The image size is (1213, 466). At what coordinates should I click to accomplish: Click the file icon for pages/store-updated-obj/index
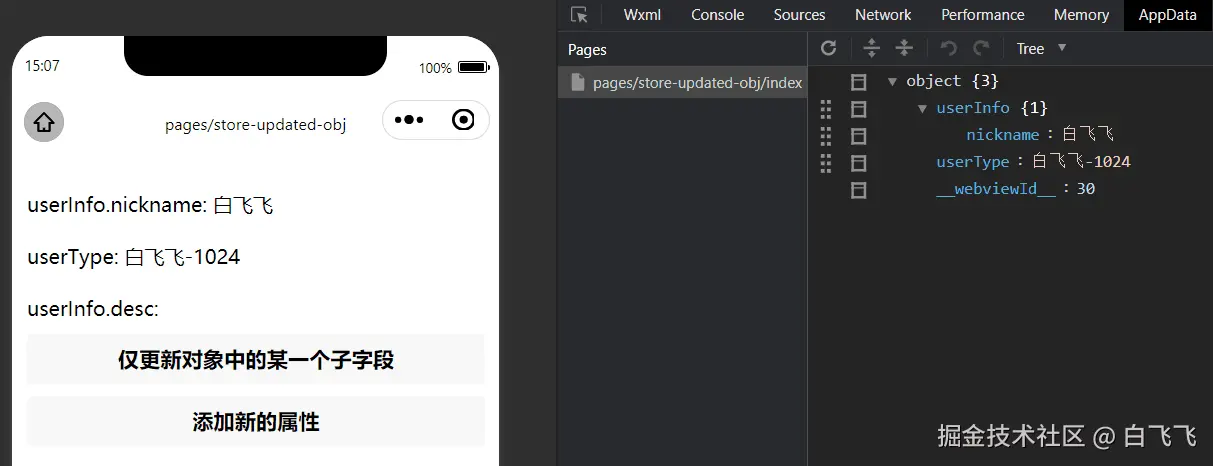pyautogui.click(x=578, y=83)
